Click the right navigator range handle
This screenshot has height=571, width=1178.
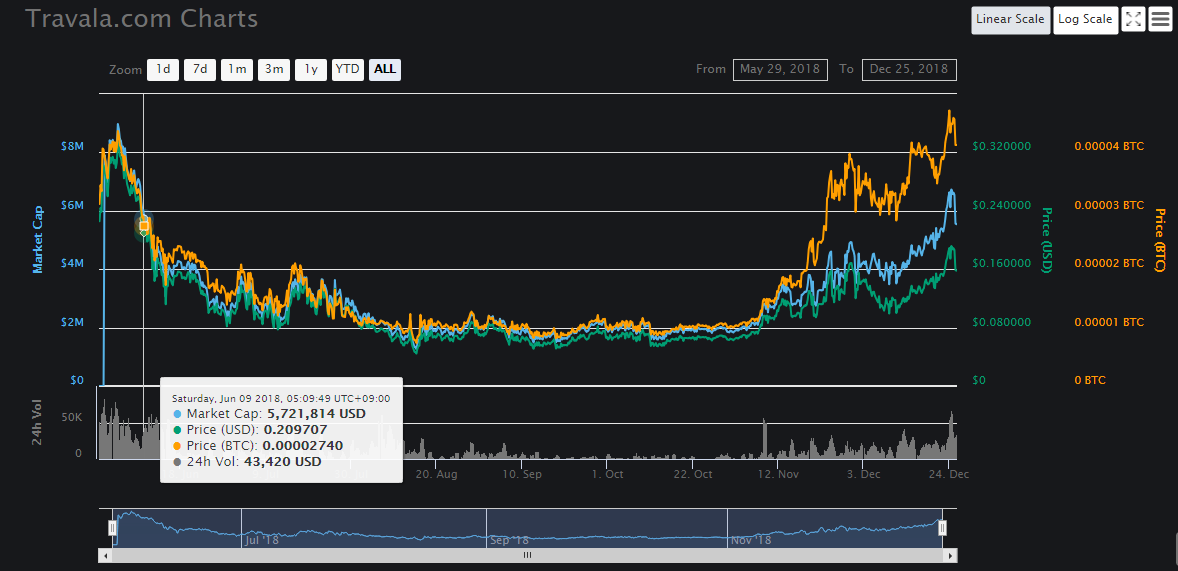pyautogui.click(x=942, y=528)
